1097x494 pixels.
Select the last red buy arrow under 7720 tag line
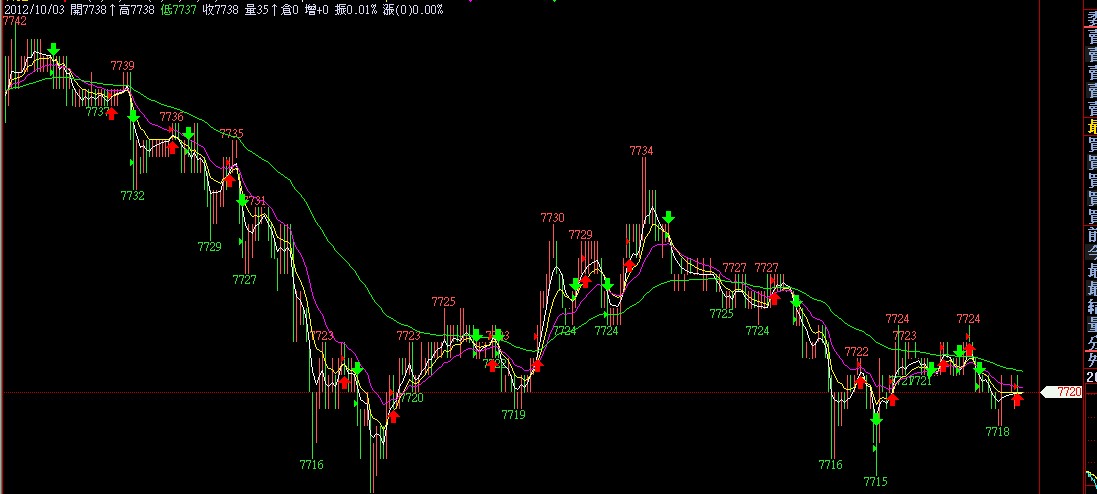[x=1017, y=400]
